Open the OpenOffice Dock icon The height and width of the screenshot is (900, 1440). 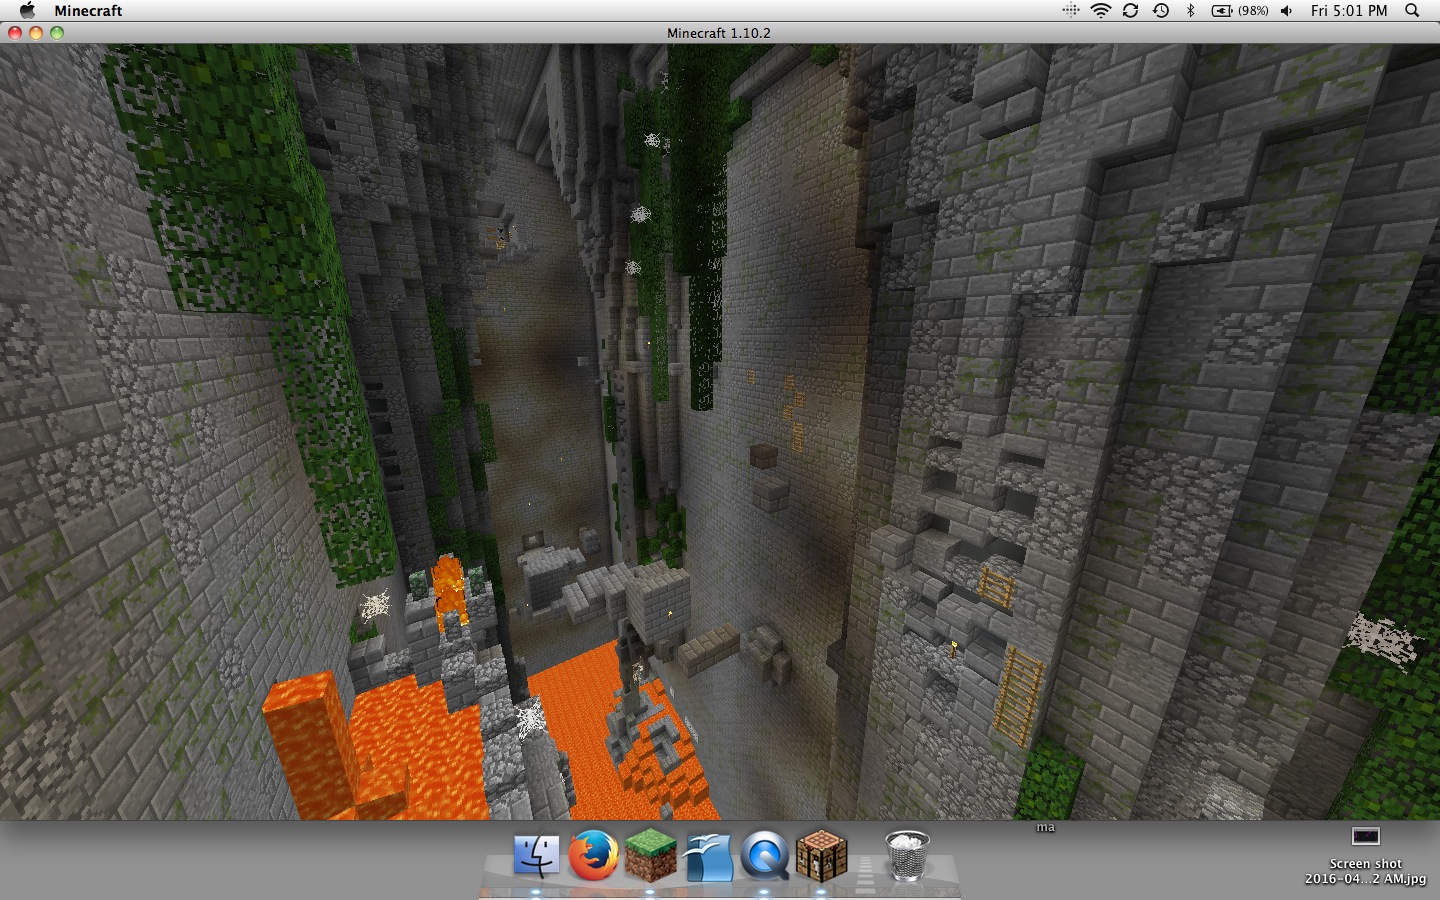coord(708,856)
